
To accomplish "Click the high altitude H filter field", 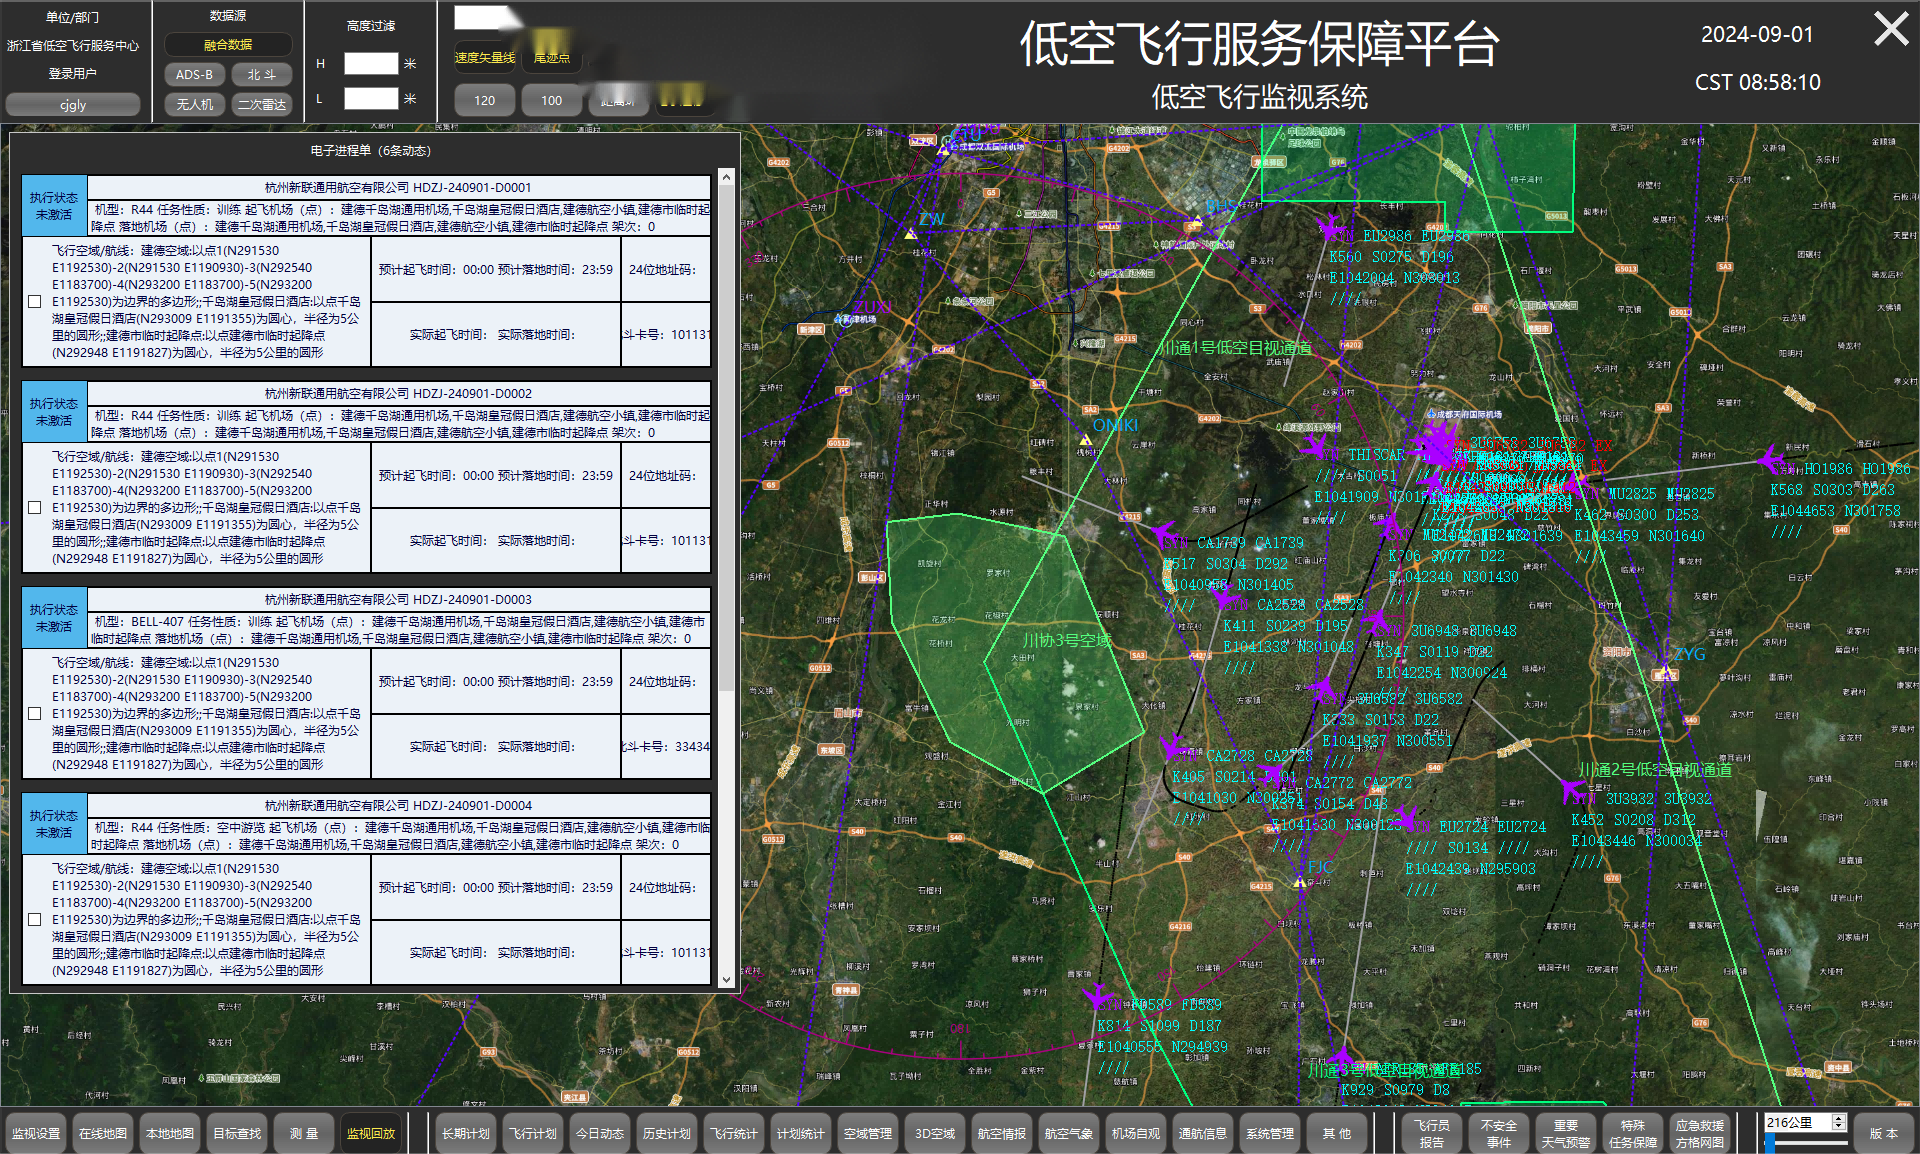I will (x=371, y=64).
